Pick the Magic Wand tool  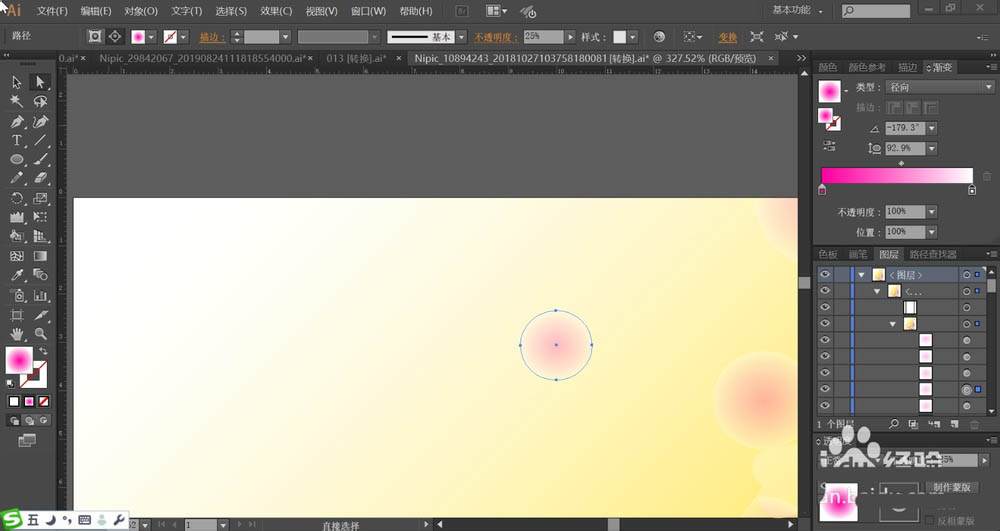tap(17, 101)
